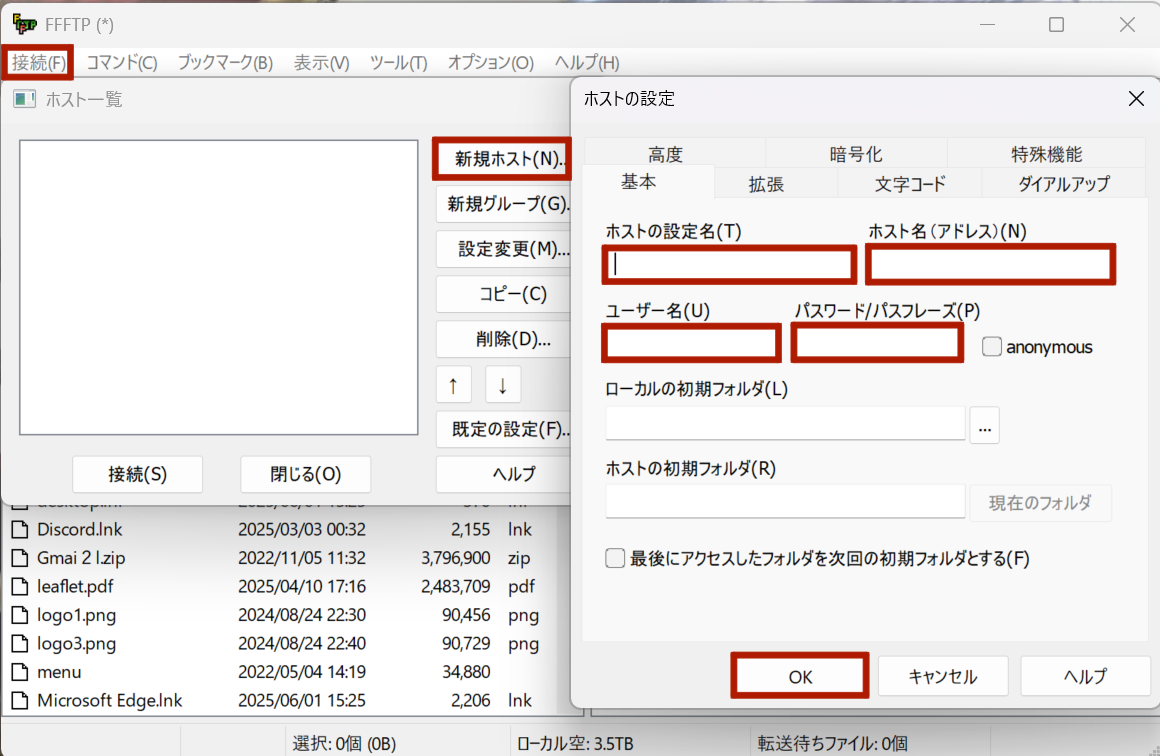Viewport: 1160px width, 756px height.
Task: Click the 新規ホスト(N) button
Action: [502, 158]
